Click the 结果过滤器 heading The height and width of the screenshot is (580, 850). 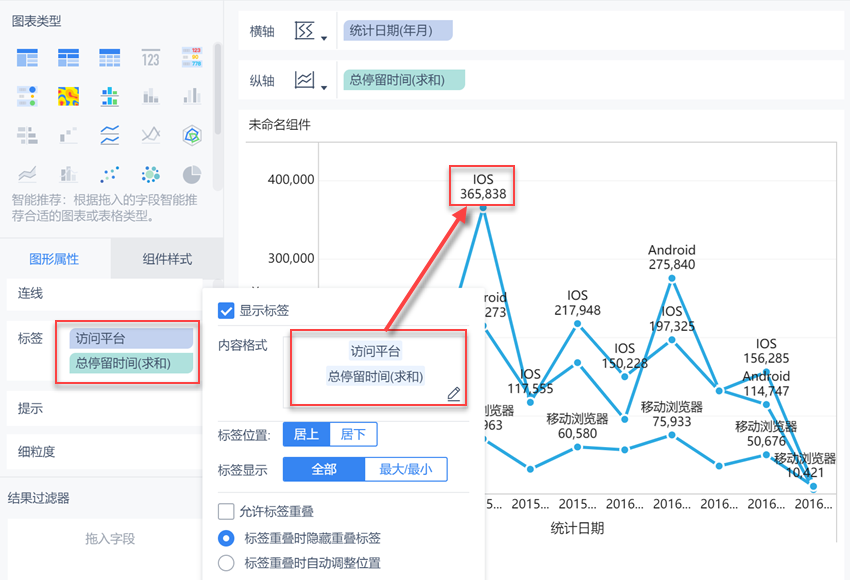pyautogui.click(x=38, y=498)
